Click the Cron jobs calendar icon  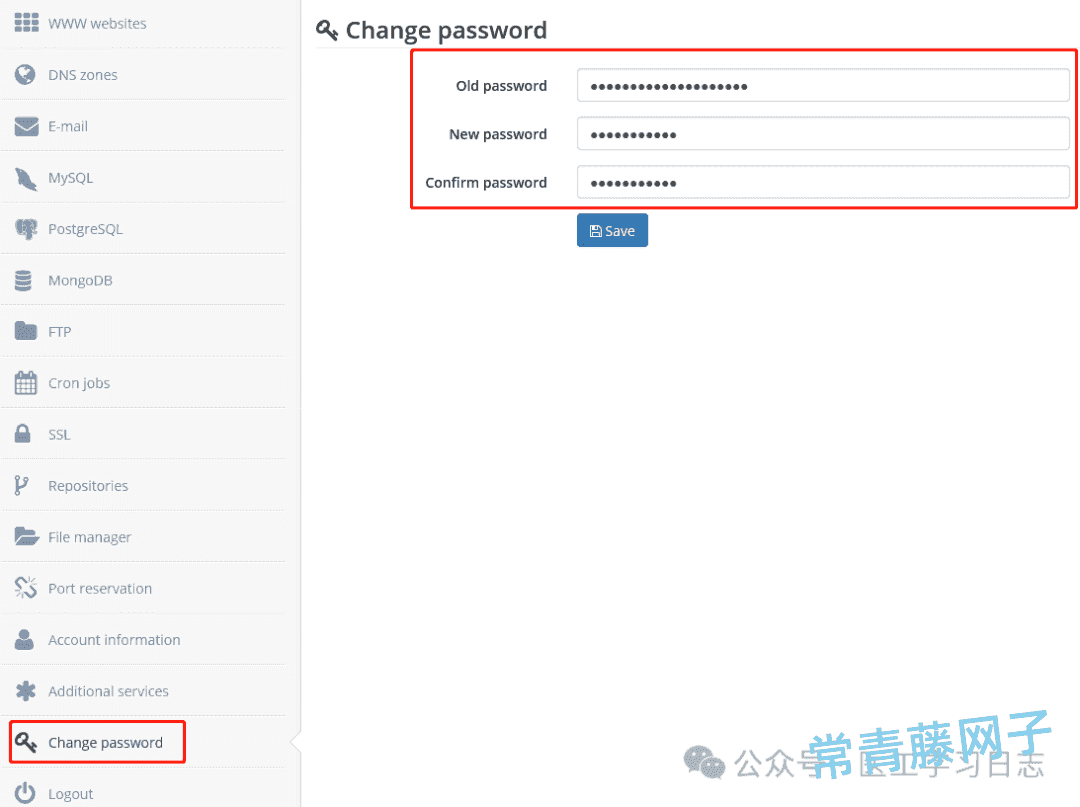click(x=25, y=382)
